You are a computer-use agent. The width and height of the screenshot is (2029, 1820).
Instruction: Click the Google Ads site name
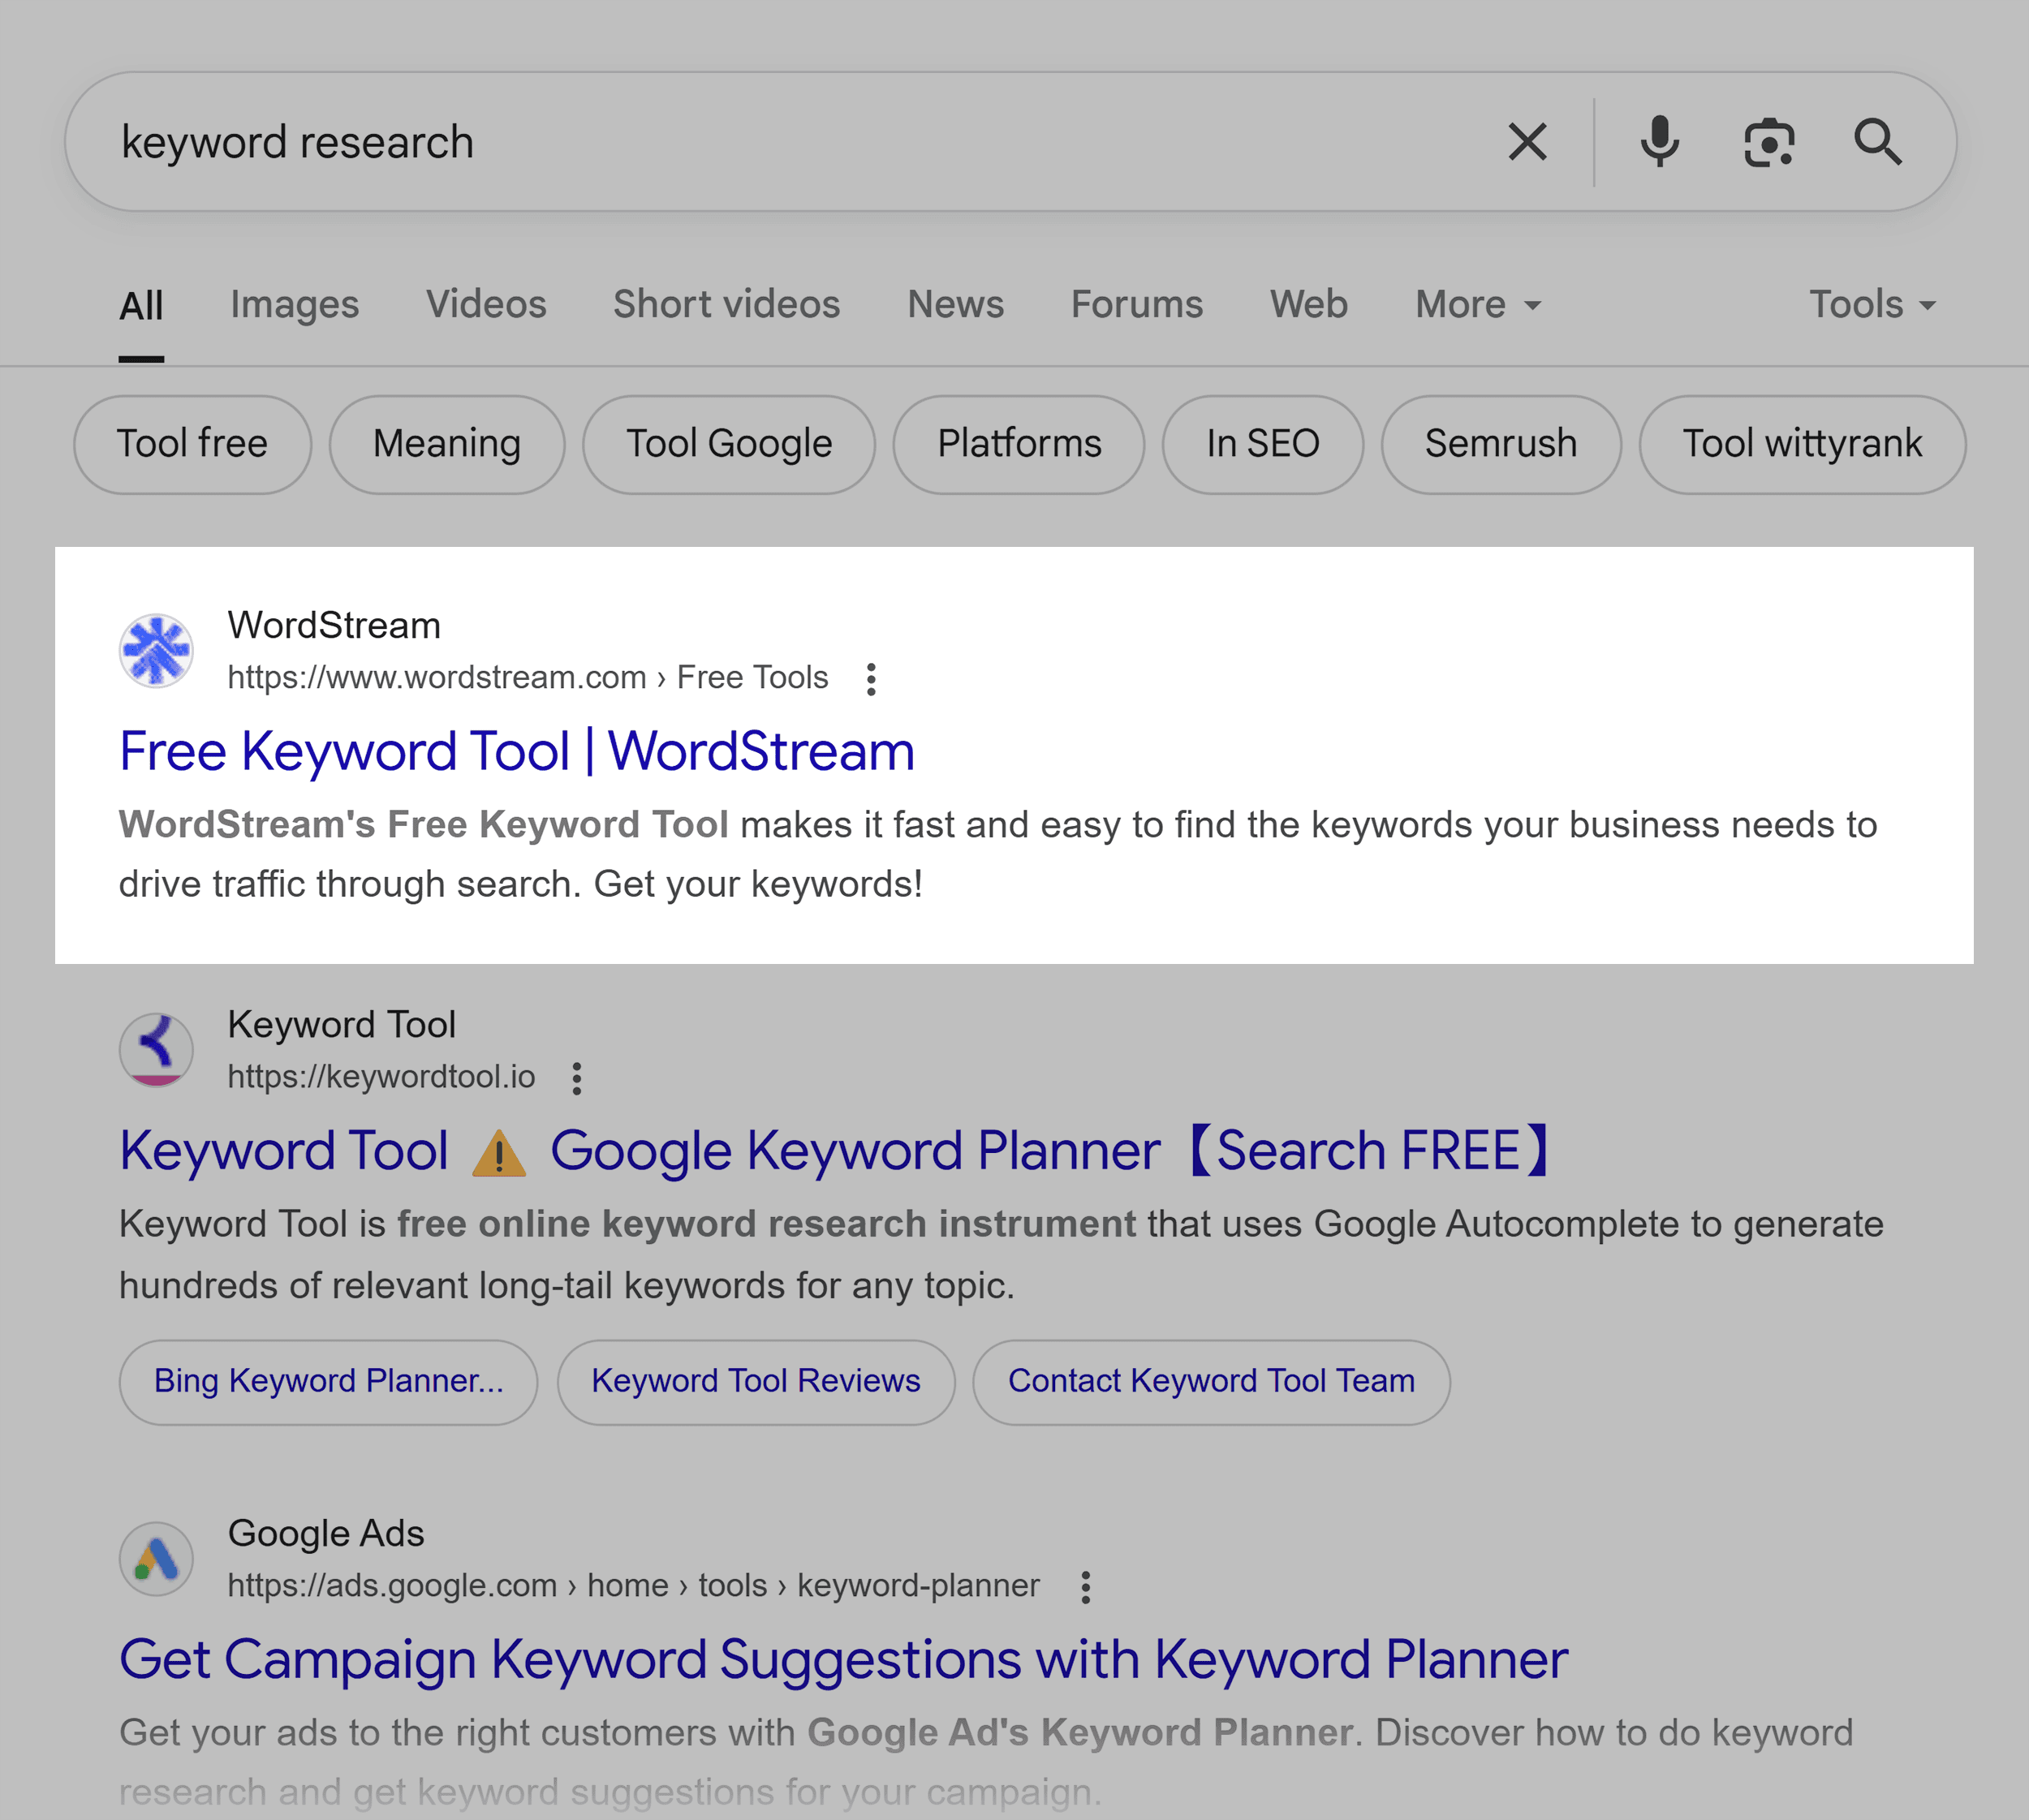pos(325,1534)
